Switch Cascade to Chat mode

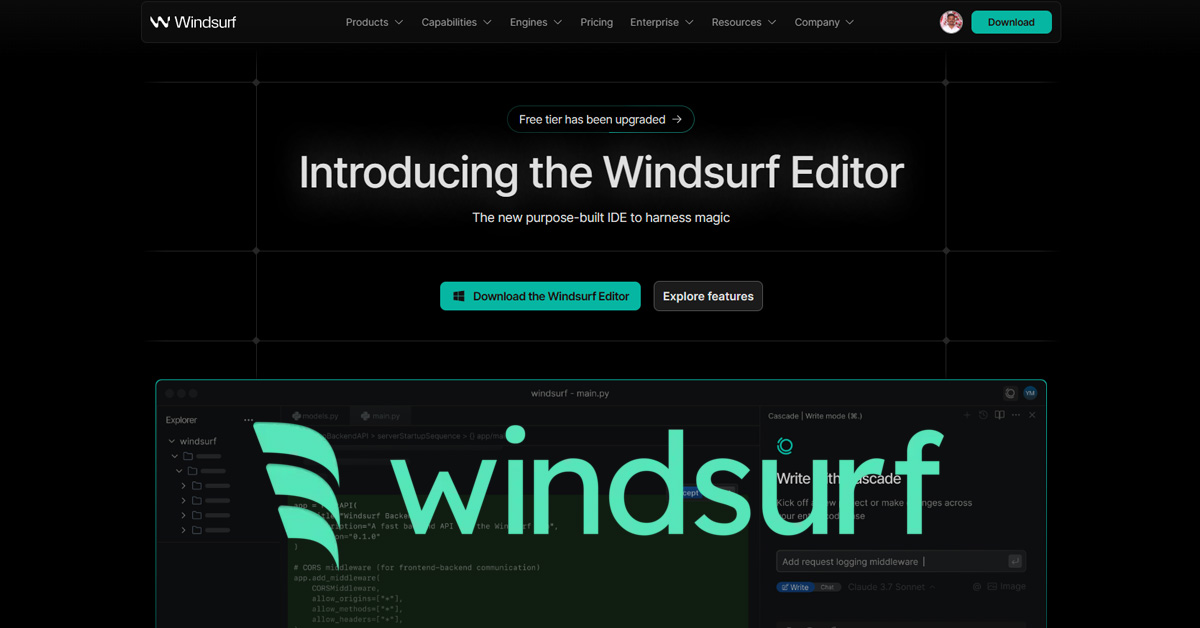(827, 587)
